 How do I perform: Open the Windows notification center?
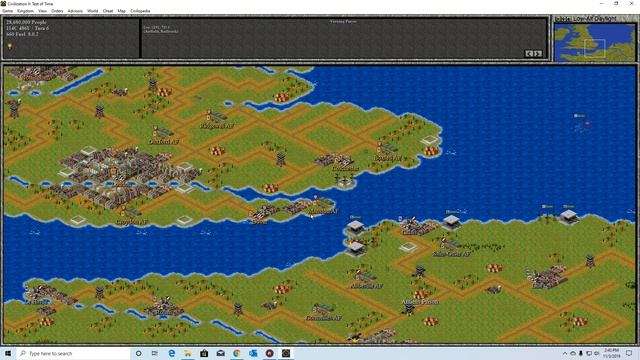tap(629, 353)
